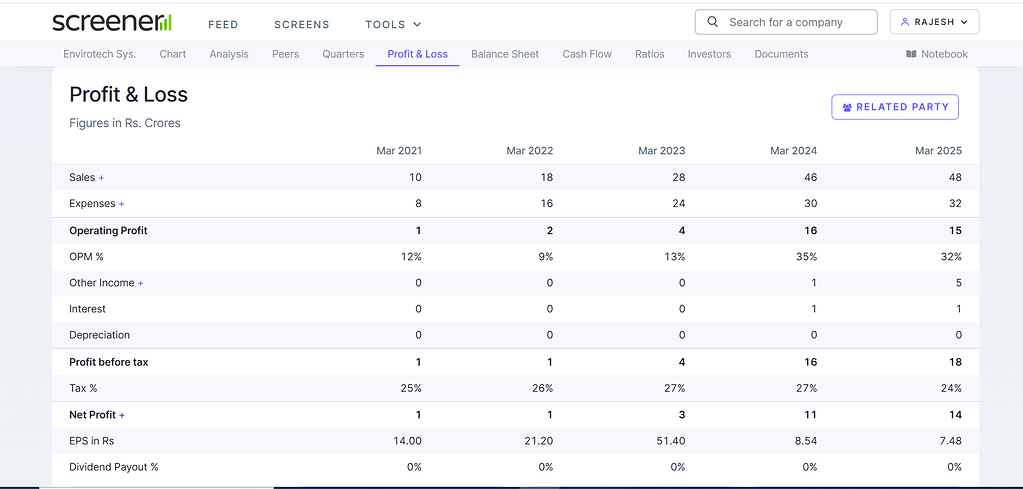1023x489 pixels.
Task: Expand Other Income plus icon
Action: tap(141, 283)
